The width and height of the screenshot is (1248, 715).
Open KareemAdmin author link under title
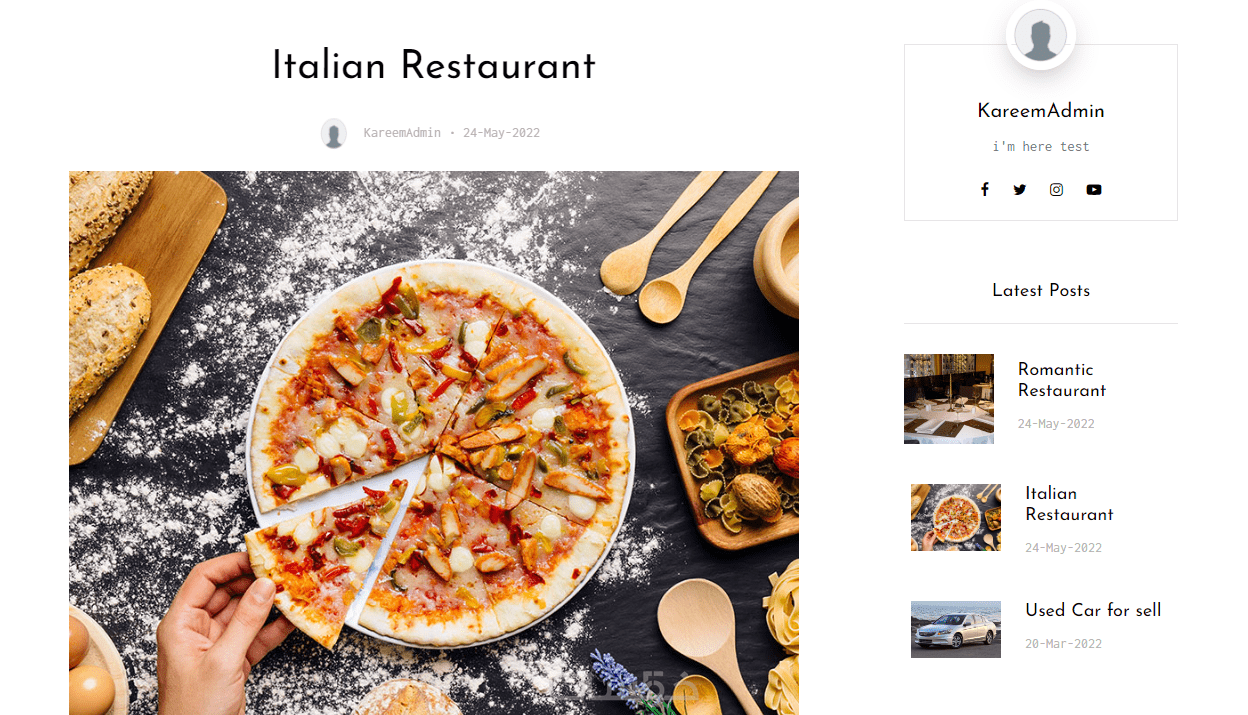[x=402, y=132]
